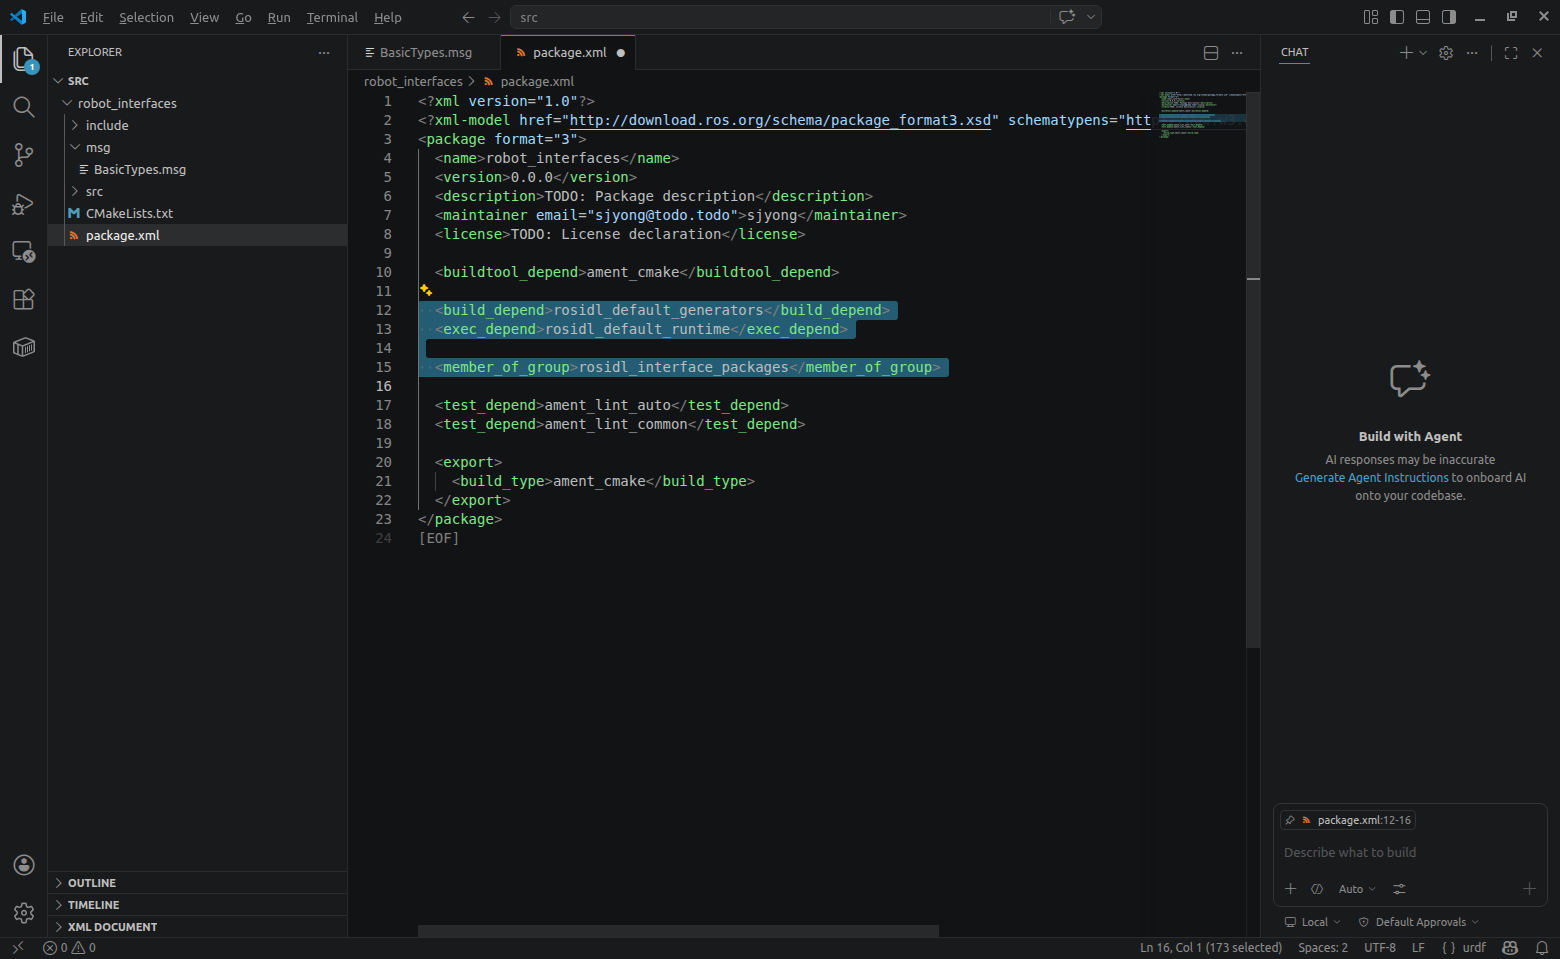Screen dimensions: 1560x959
Task: Open the Selection menu
Action: click(x=146, y=17)
